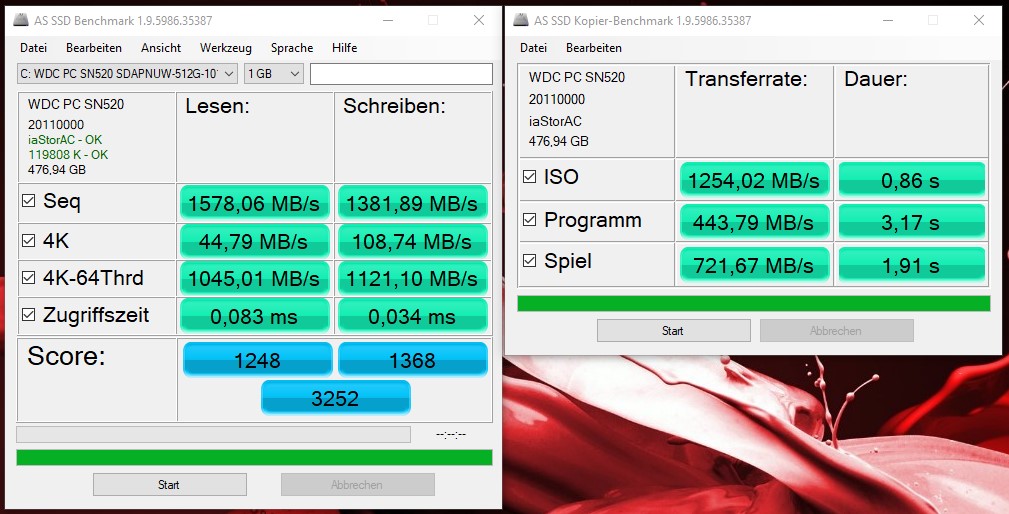Click the Spiel duration 1,91 s
This screenshot has height=514, width=1009.
point(911,264)
